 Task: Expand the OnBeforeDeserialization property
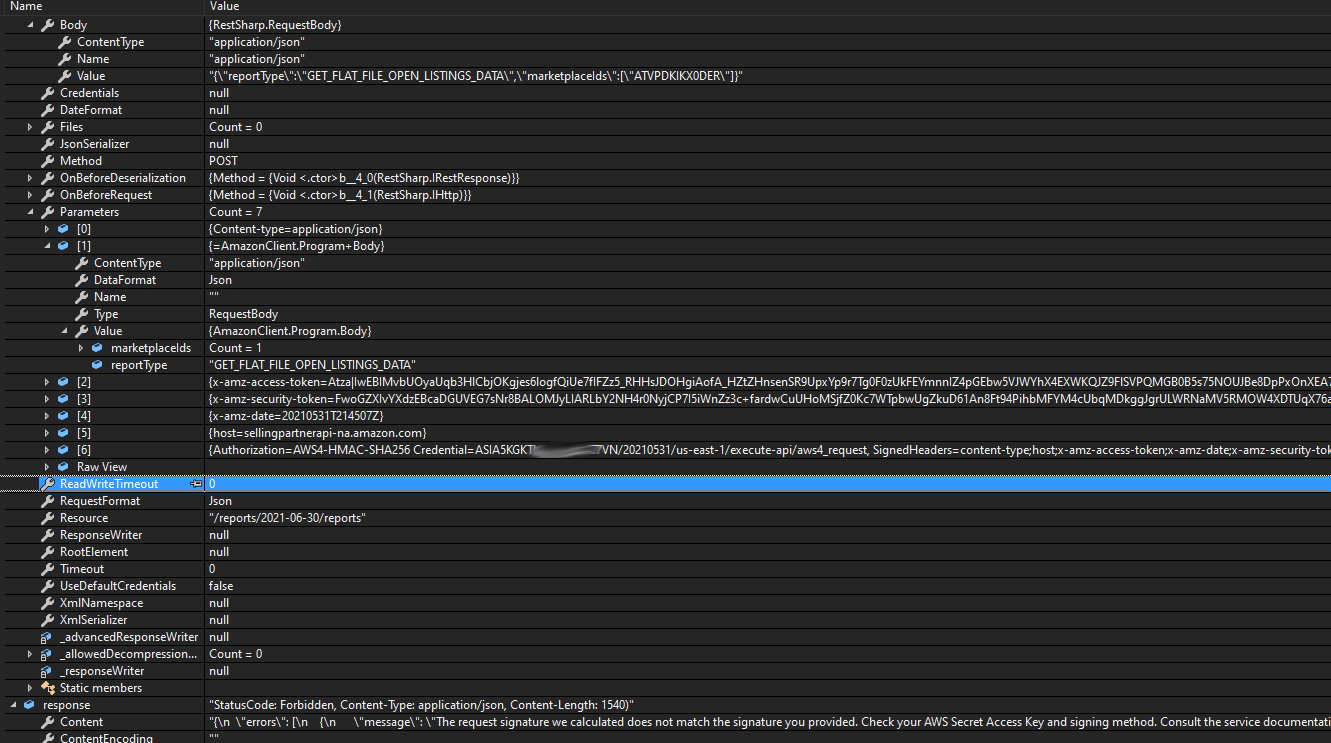pos(30,178)
